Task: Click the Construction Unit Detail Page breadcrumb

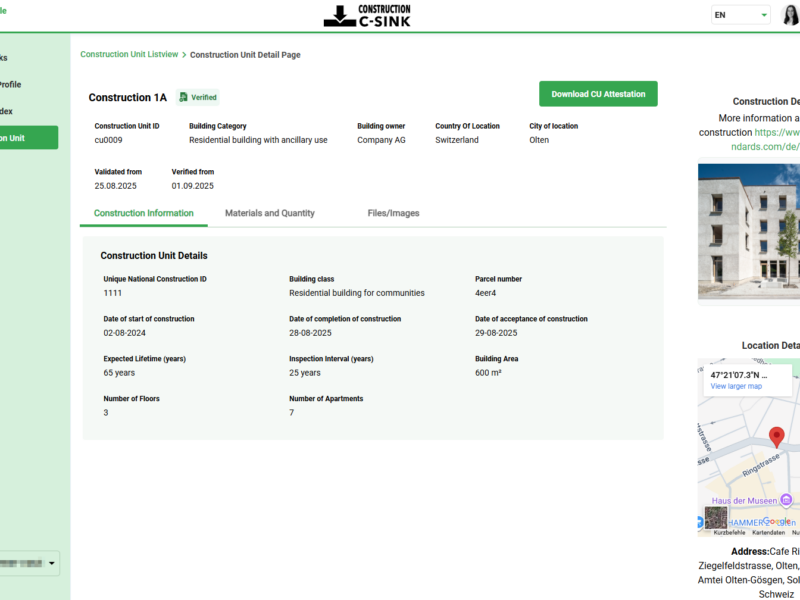Action: click(x=245, y=55)
